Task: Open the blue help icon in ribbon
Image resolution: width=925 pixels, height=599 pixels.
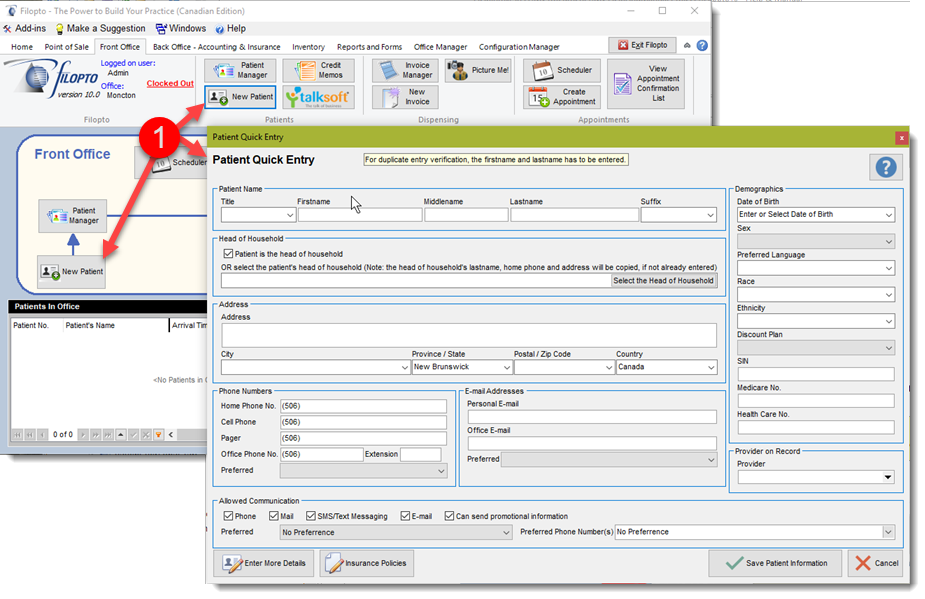Action: [x=702, y=45]
